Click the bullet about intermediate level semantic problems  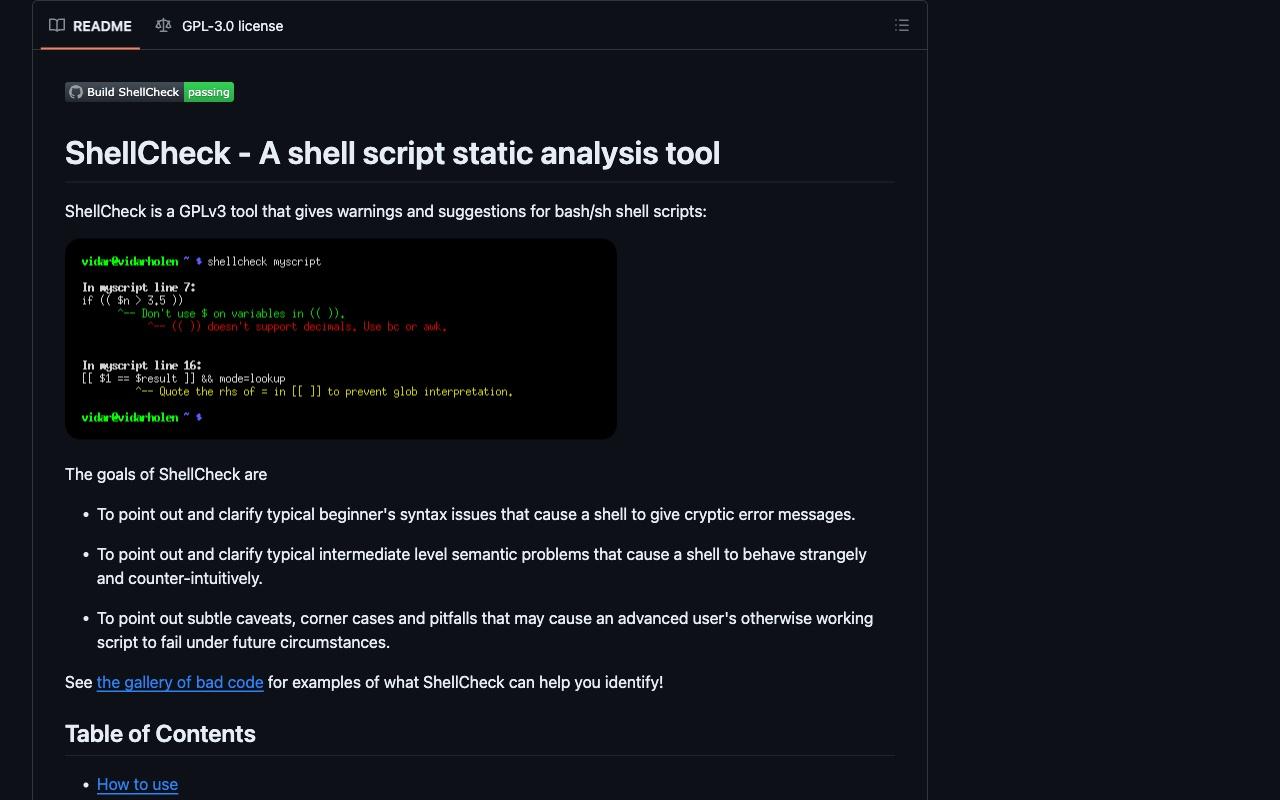click(482, 566)
